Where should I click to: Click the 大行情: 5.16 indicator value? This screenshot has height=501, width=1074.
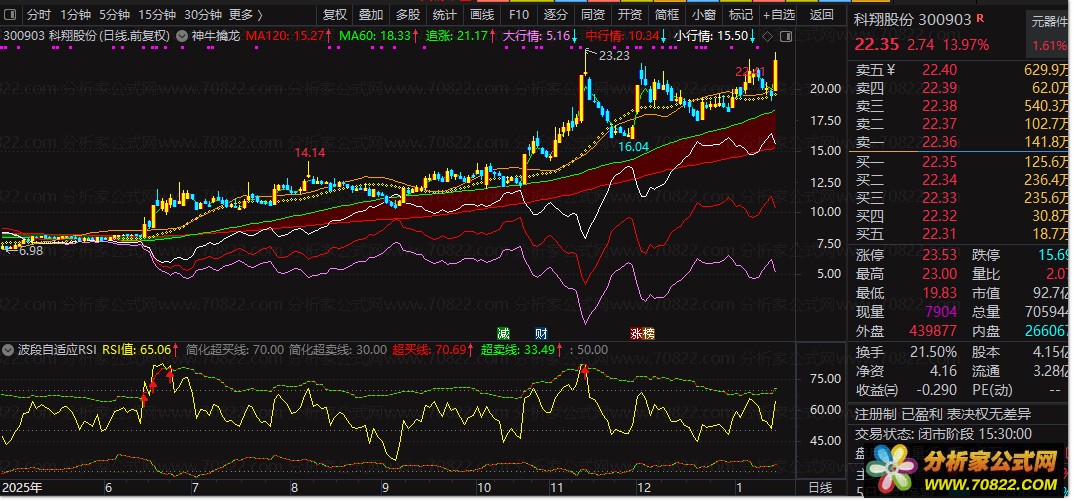pos(540,36)
